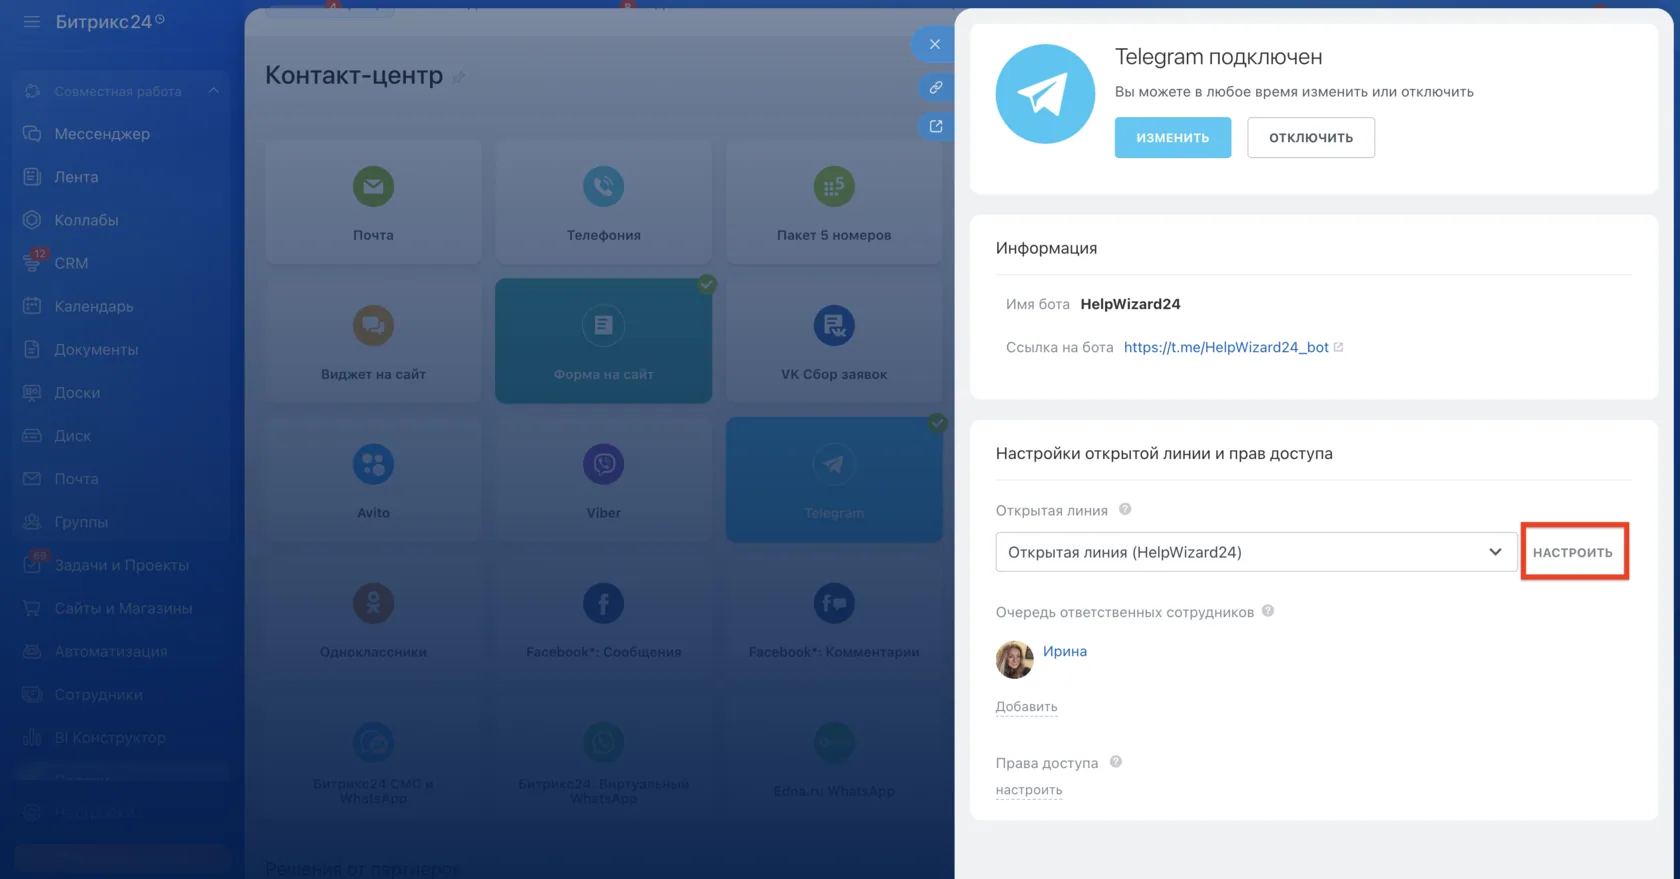This screenshot has height=879, width=1680.
Task: Open the Facebook*: Комментарии tile
Action: pos(834,619)
